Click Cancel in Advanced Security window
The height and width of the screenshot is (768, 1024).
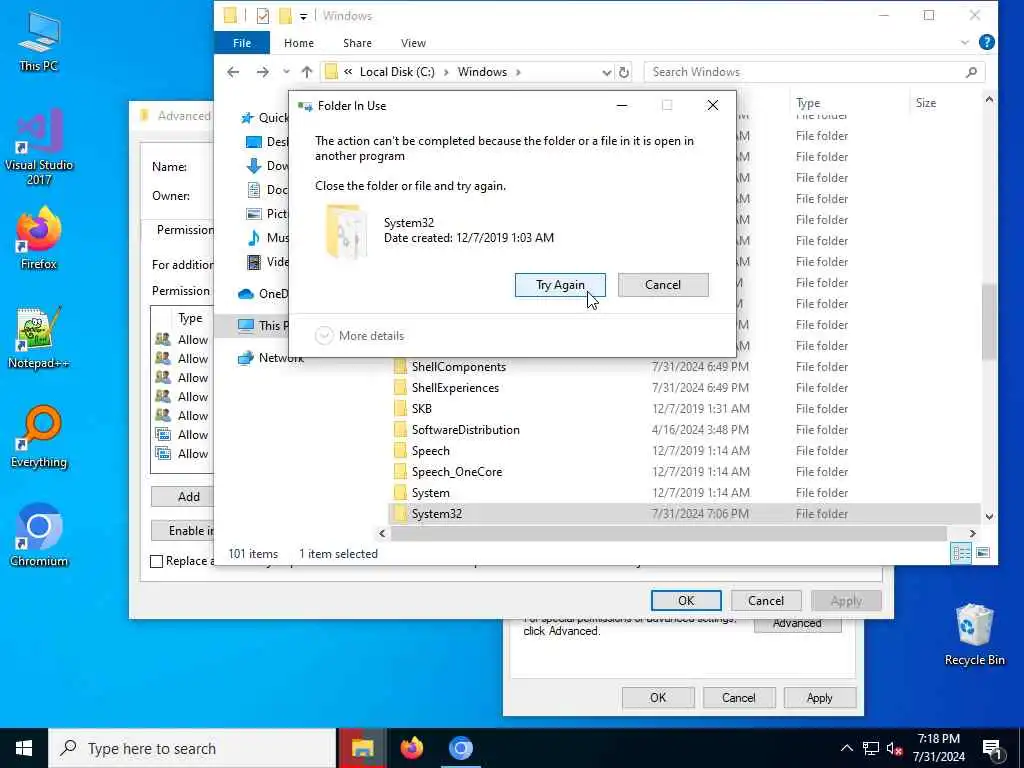tap(765, 601)
